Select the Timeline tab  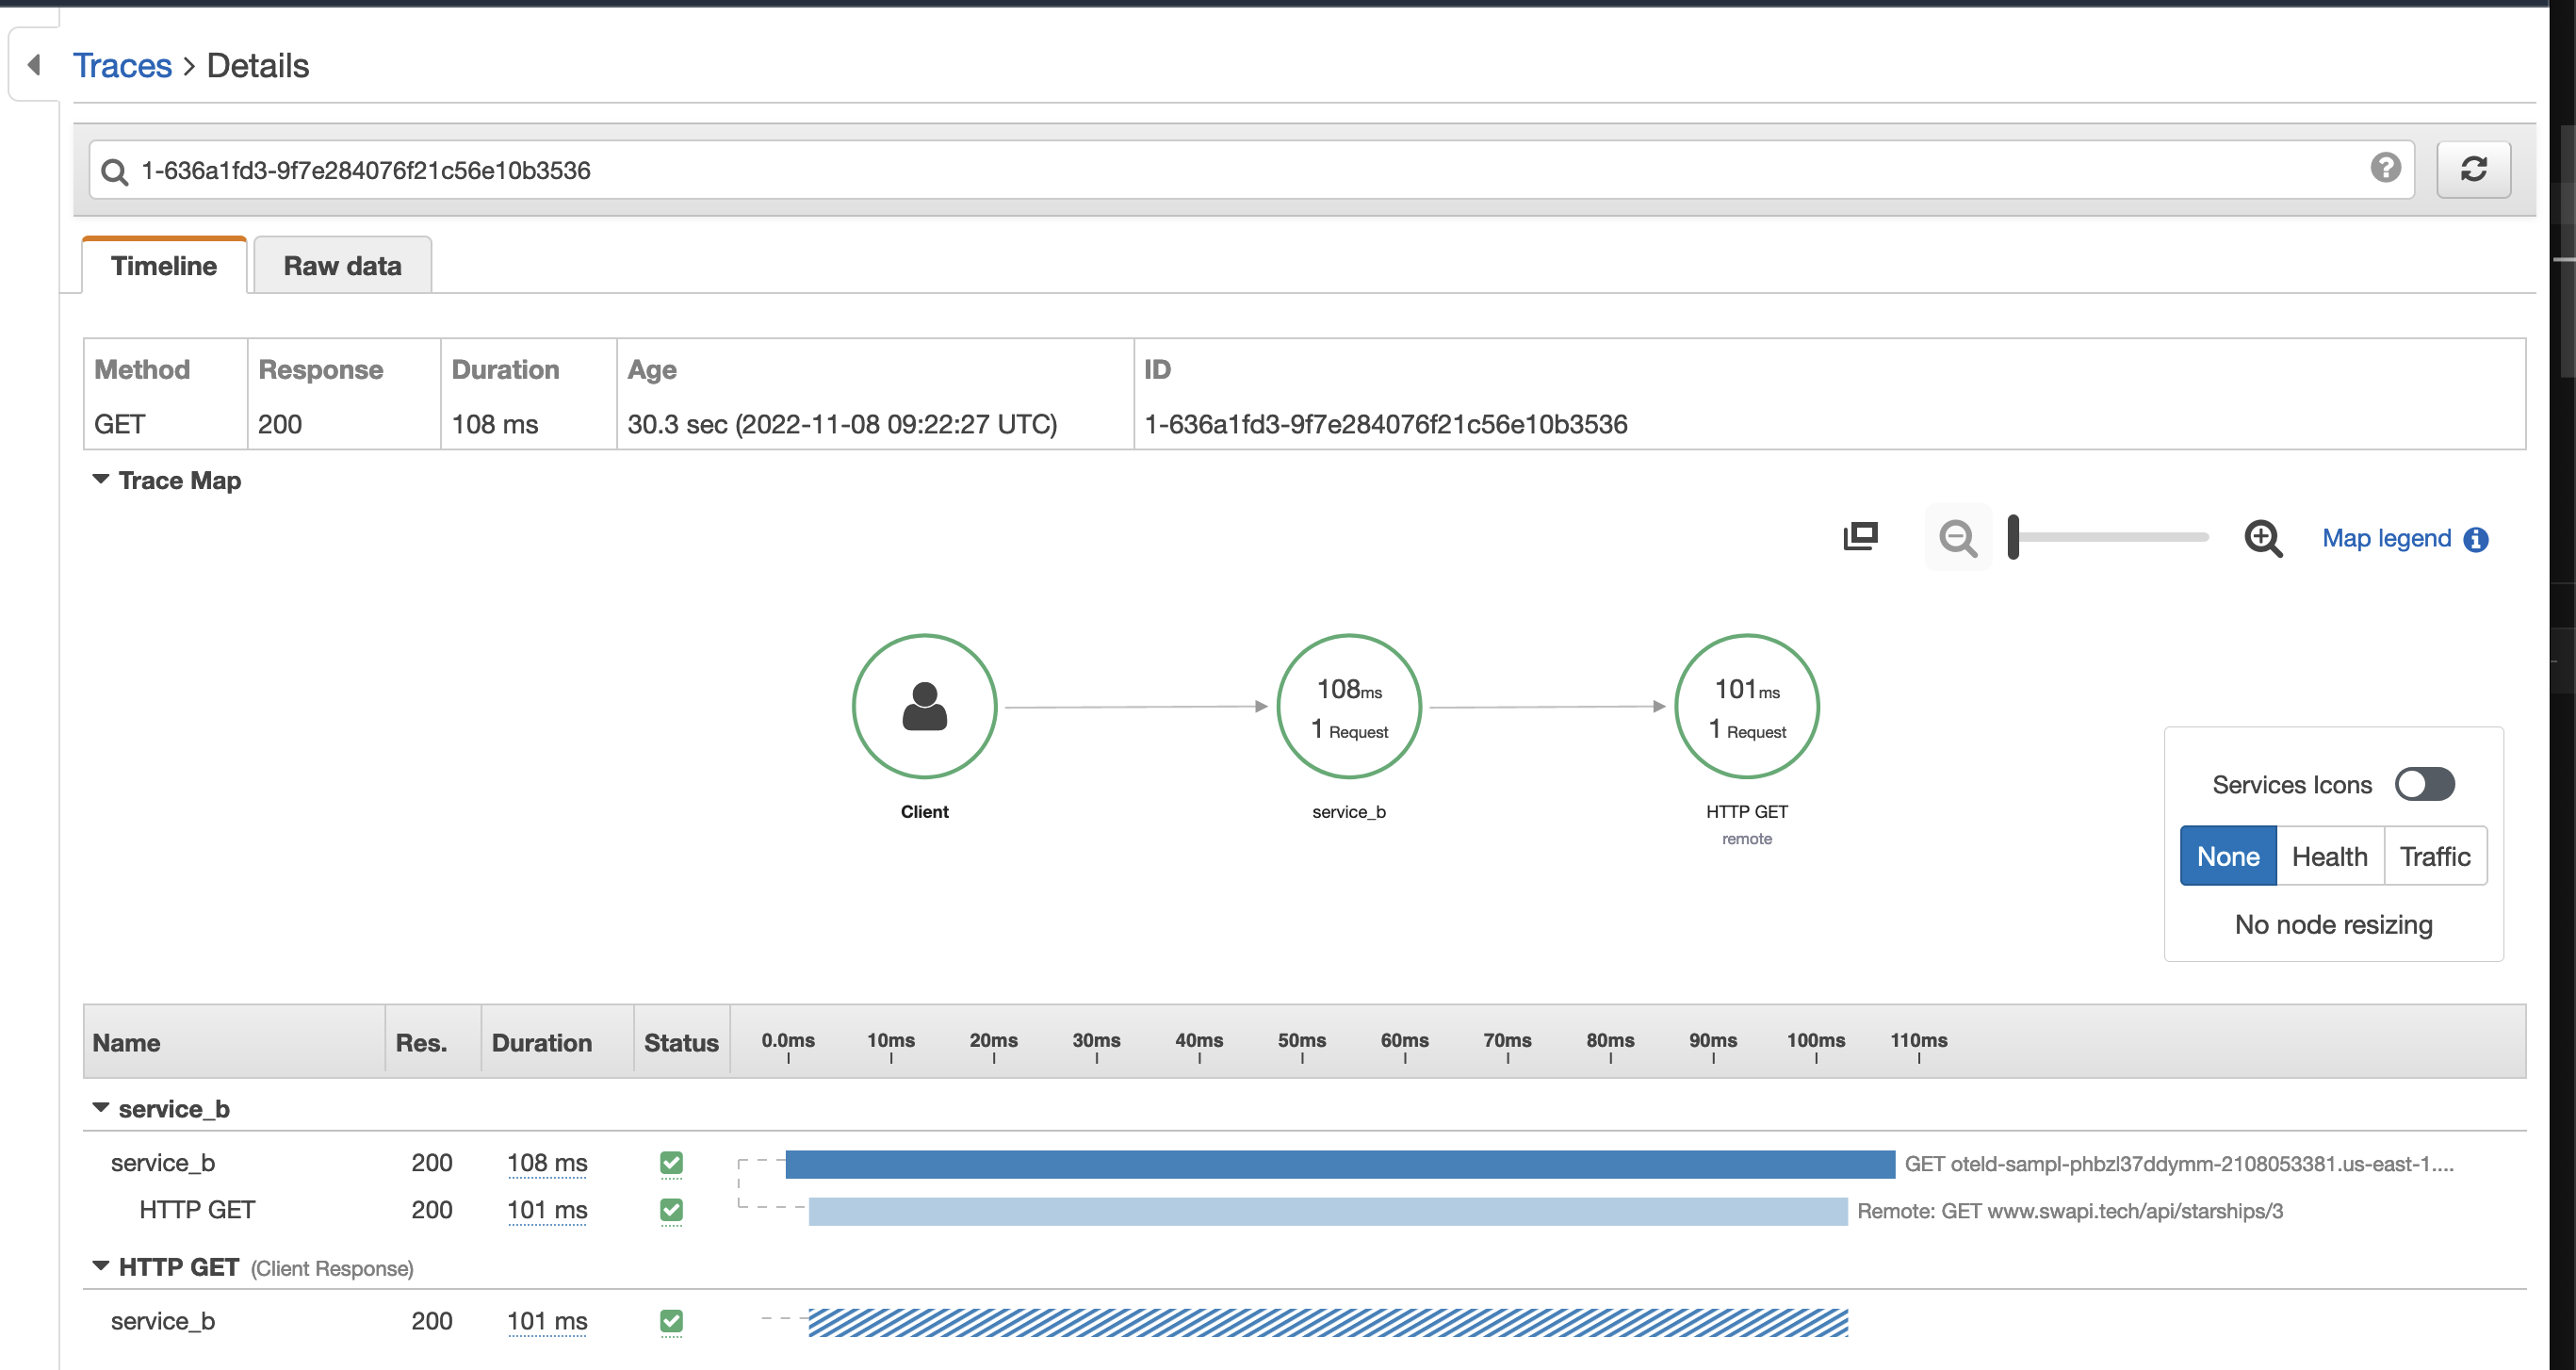(x=164, y=266)
